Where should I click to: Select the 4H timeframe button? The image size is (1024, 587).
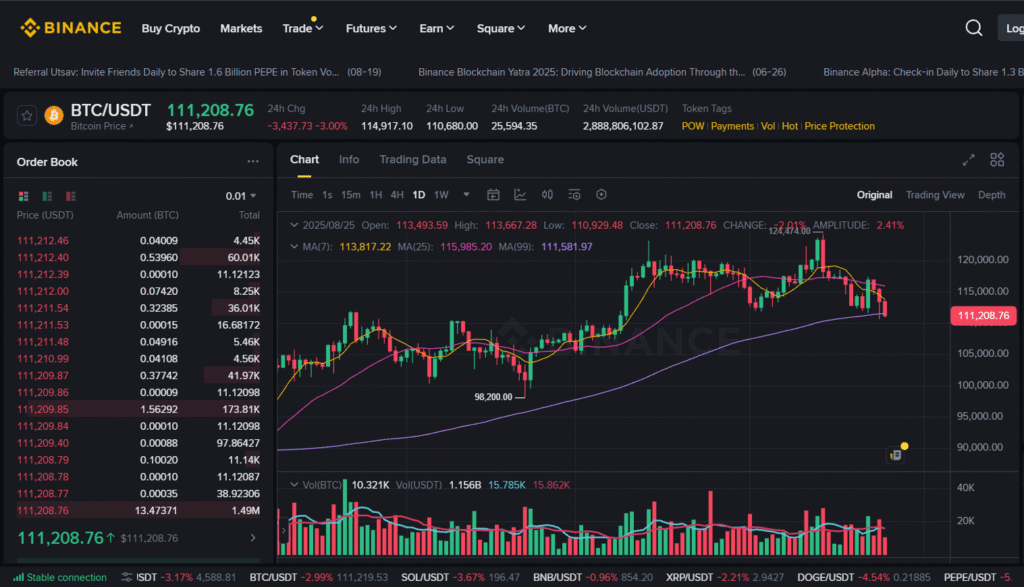pos(397,195)
